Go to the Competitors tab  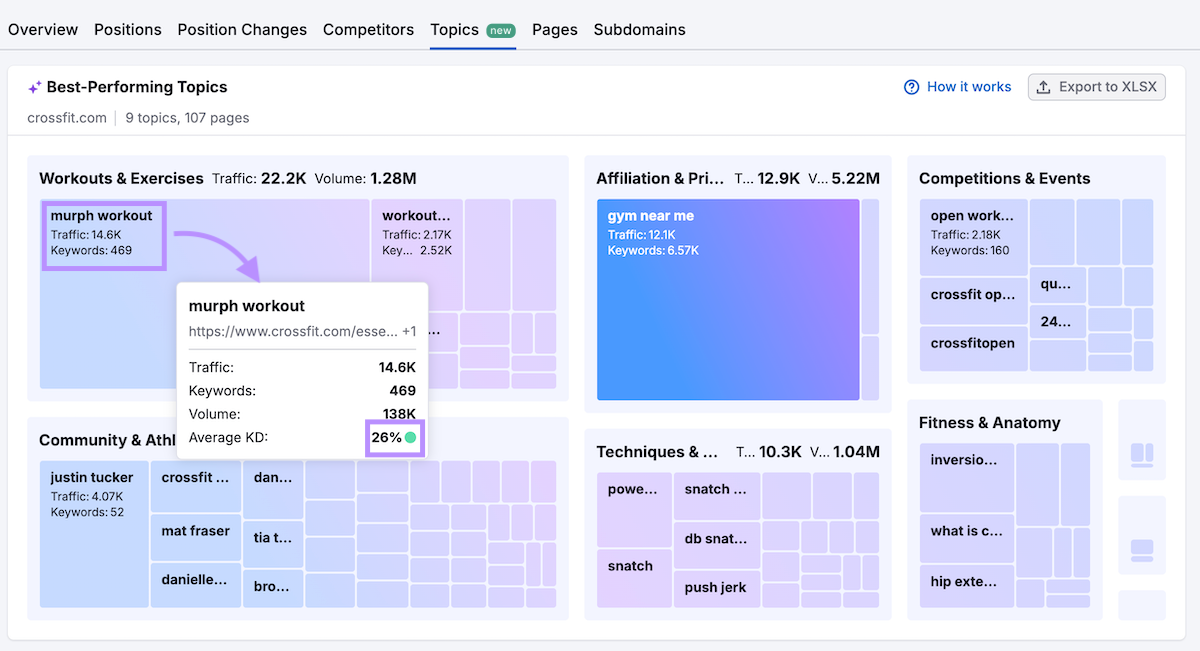coord(368,30)
